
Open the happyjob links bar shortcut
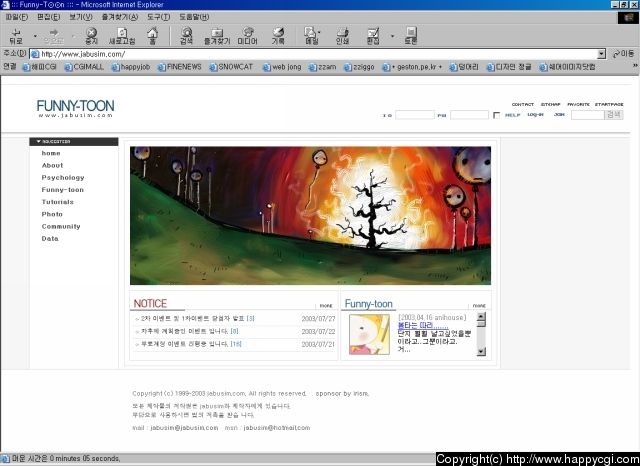tap(131, 67)
